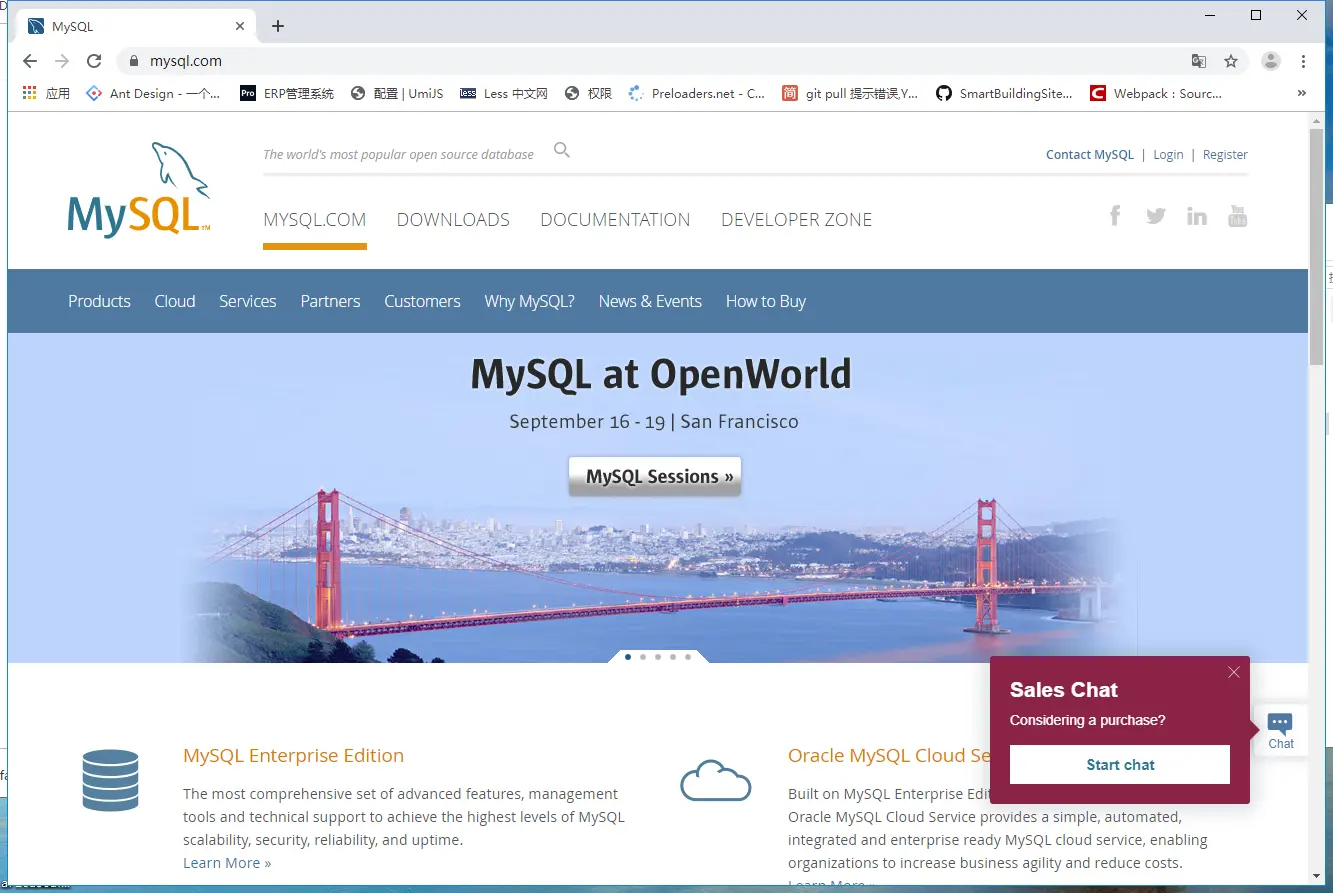Close the MySQL browser tab
Screen dimensions: 1333x893
pyautogui.click(x=240, y=26)
